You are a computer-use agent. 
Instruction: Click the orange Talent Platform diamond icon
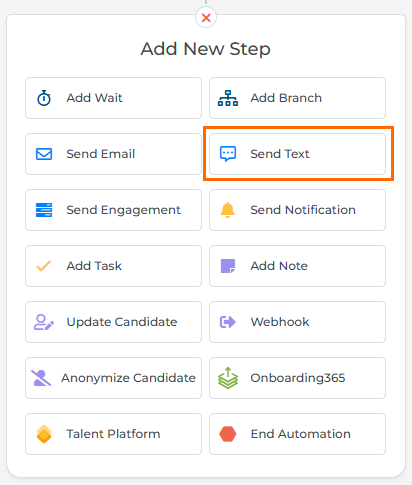pyautogui.click(x=44, y=434)
